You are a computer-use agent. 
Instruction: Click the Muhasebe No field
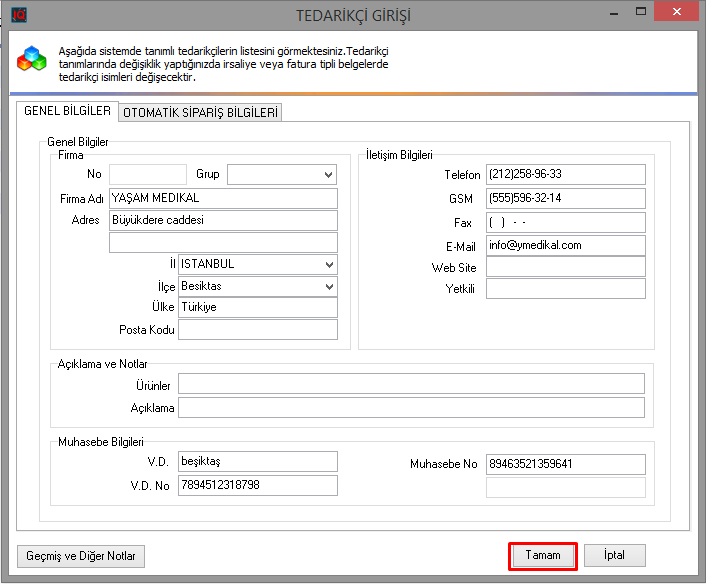(565, 464)
